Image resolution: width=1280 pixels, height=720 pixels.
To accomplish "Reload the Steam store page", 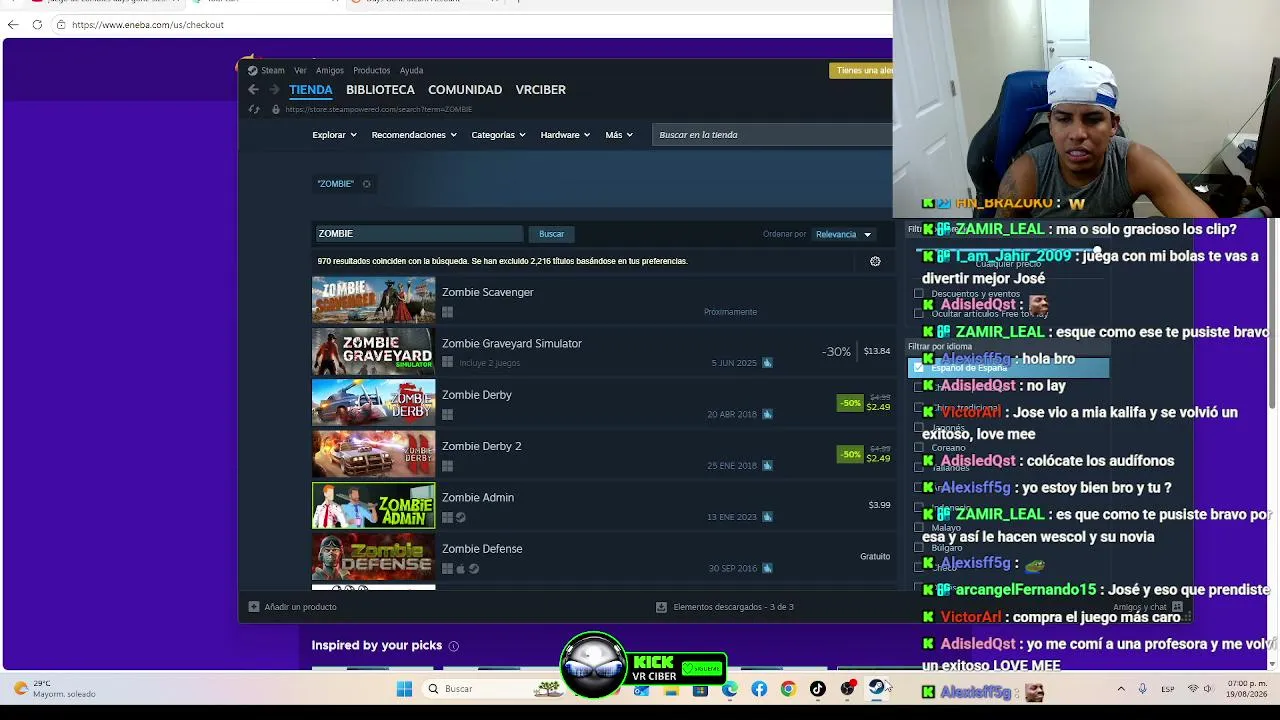I will (254, 109).
